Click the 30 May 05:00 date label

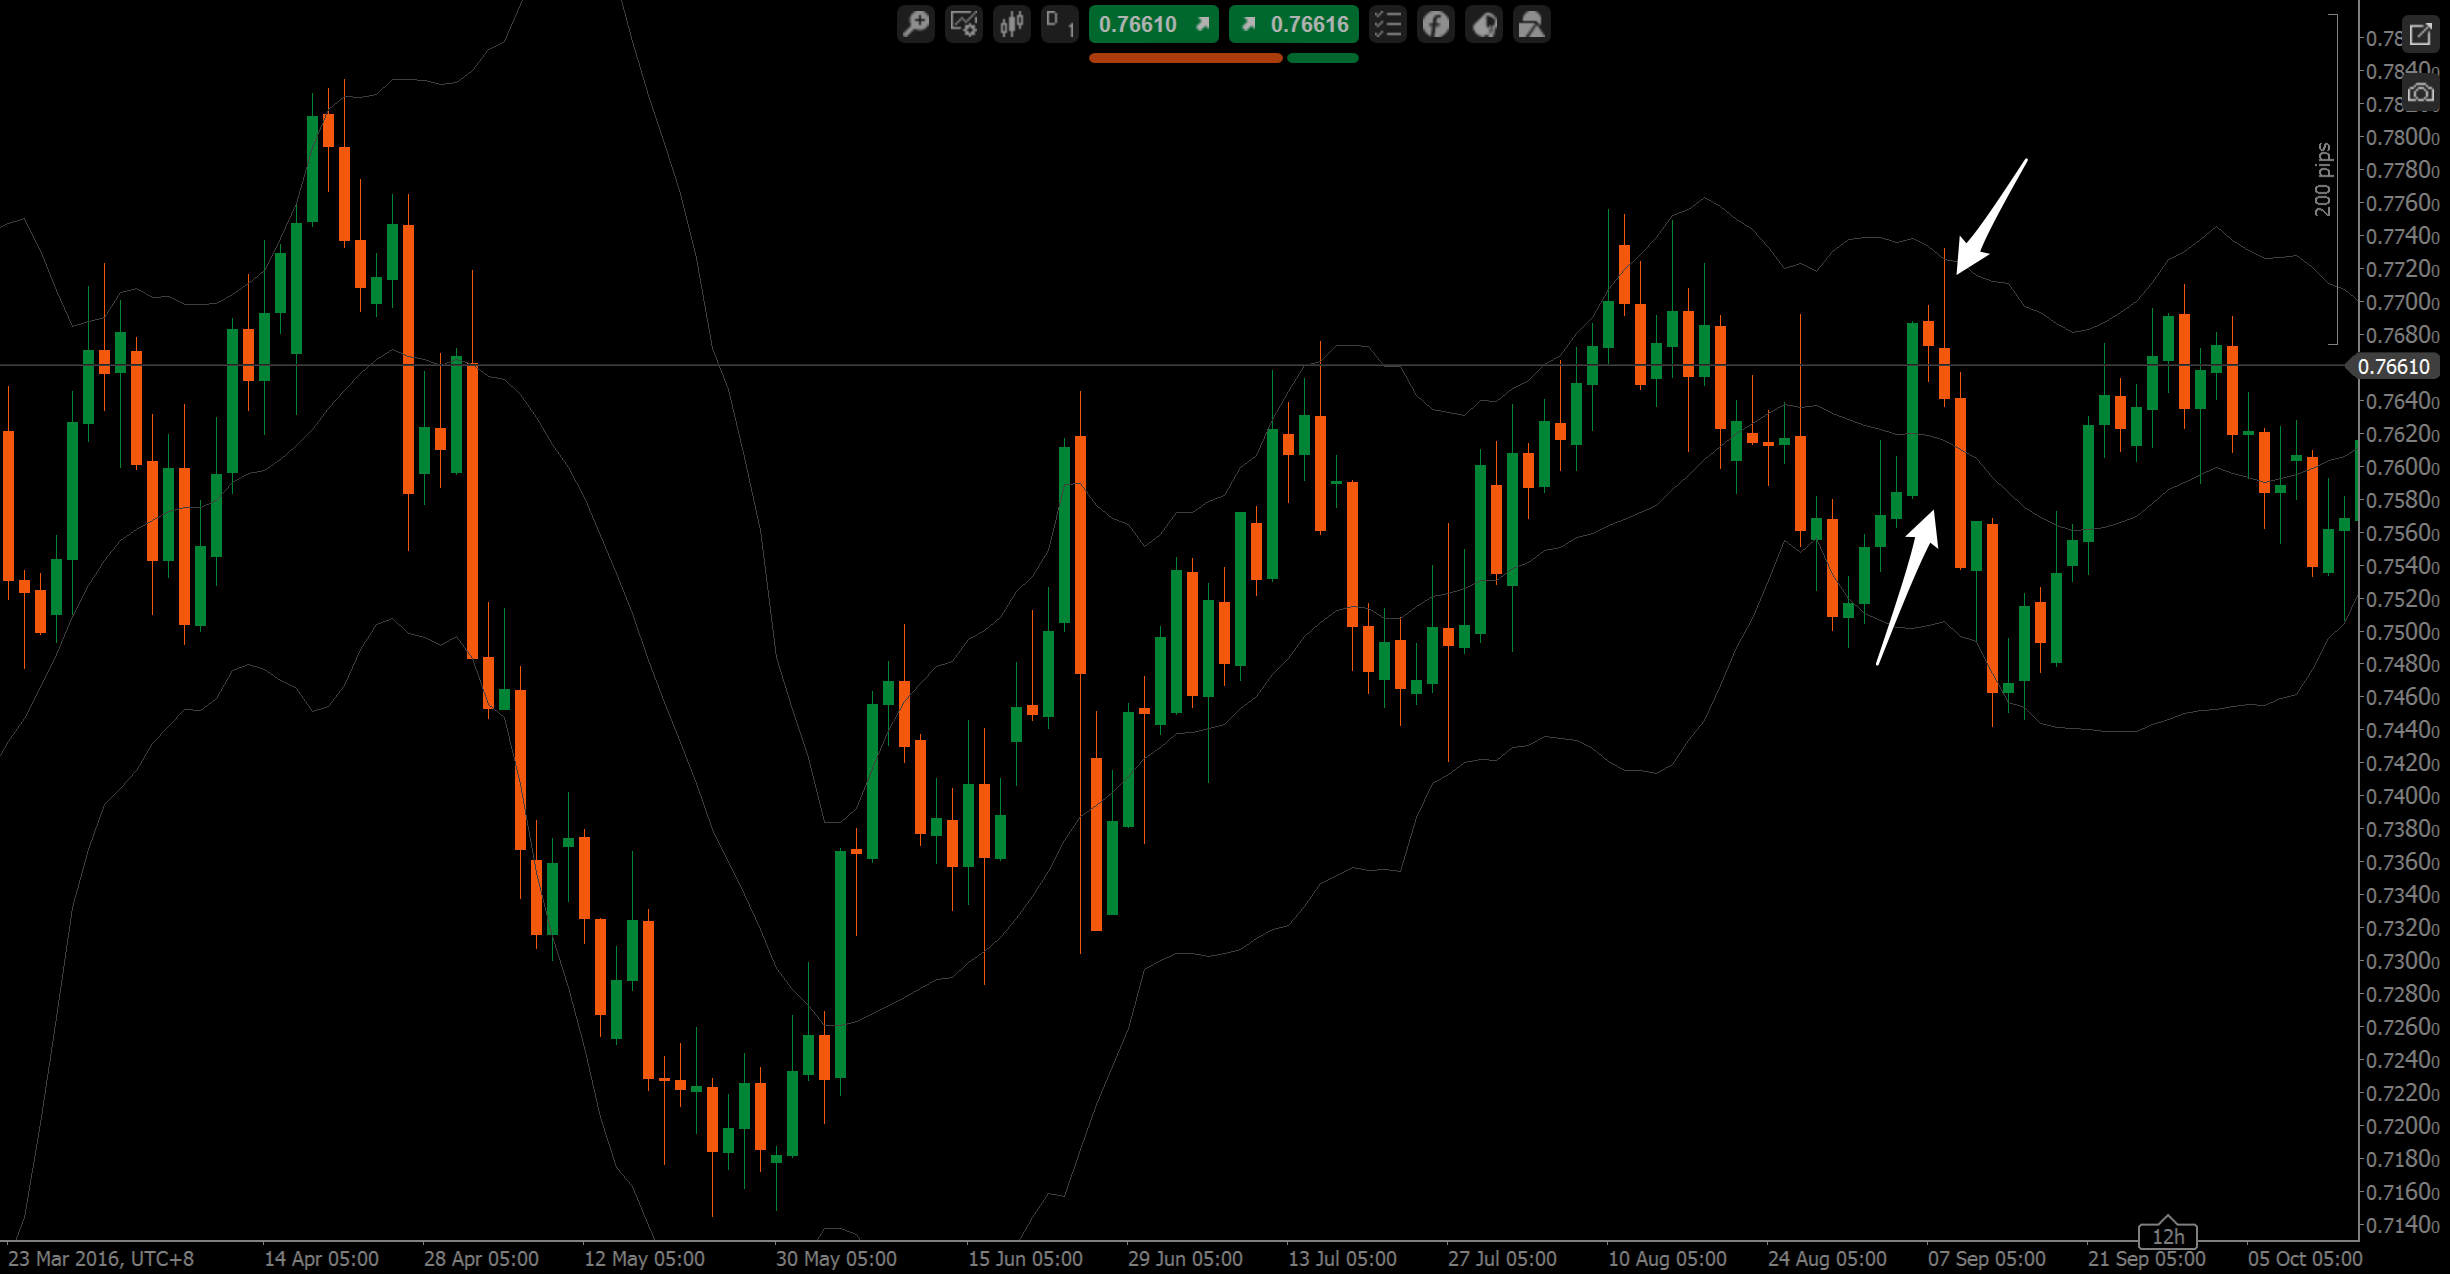[836, 1259]
